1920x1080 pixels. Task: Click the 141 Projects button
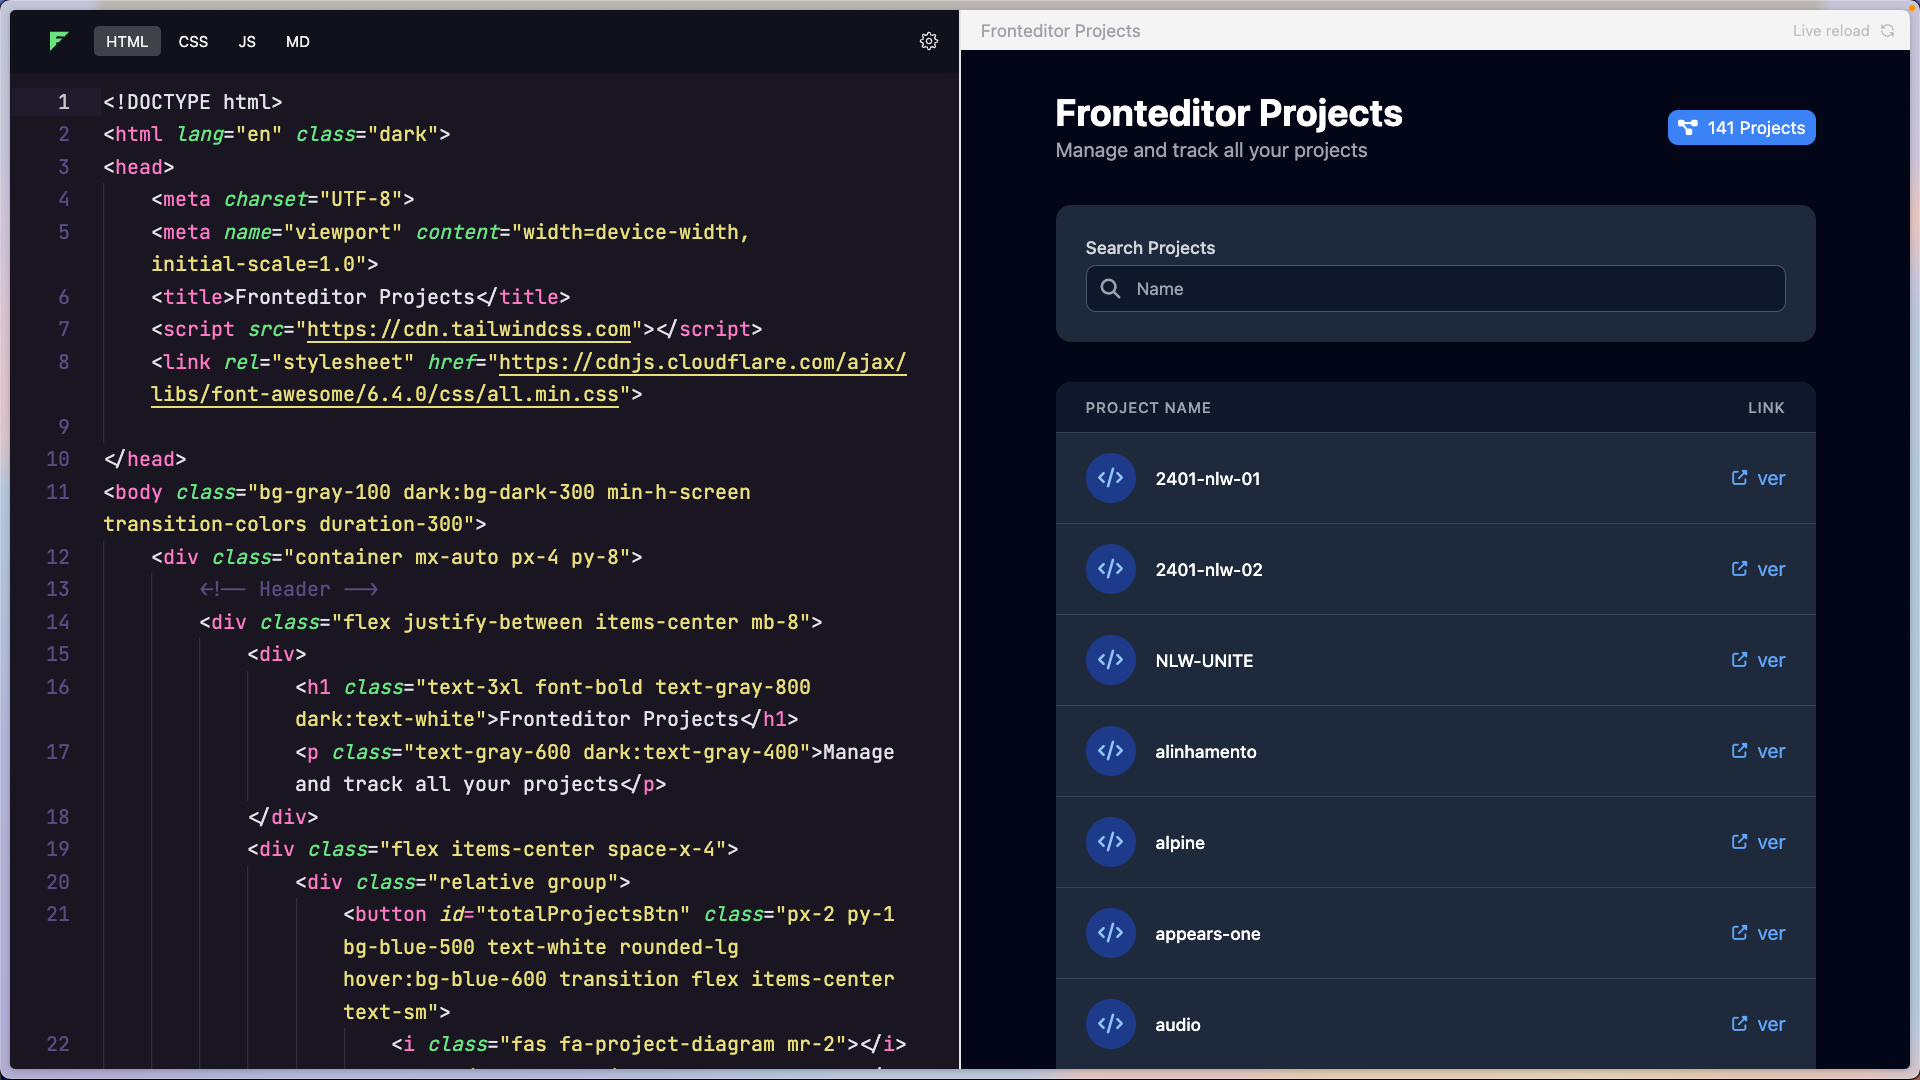coord(1741,127)
